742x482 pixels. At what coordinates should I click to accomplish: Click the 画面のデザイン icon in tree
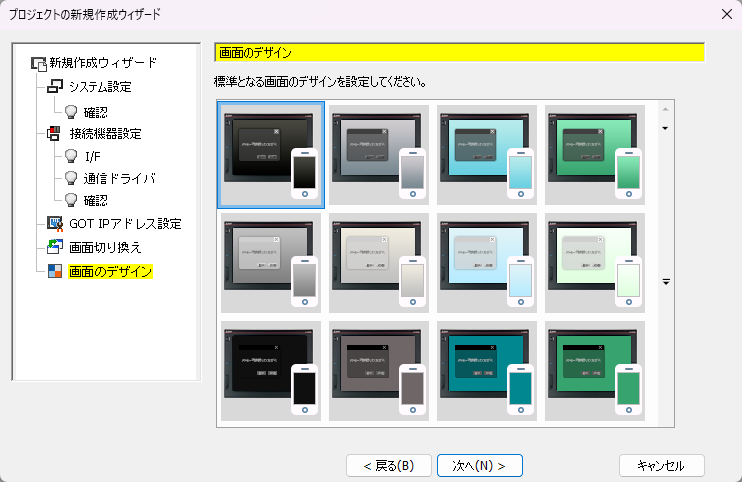coord(55,271)
